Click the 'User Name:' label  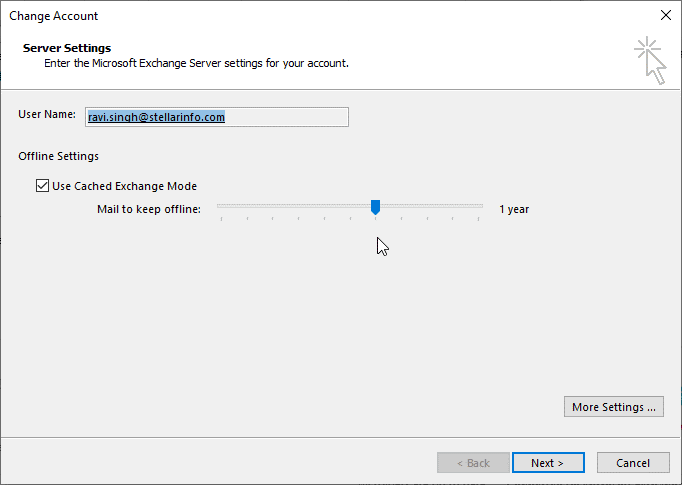47,114
